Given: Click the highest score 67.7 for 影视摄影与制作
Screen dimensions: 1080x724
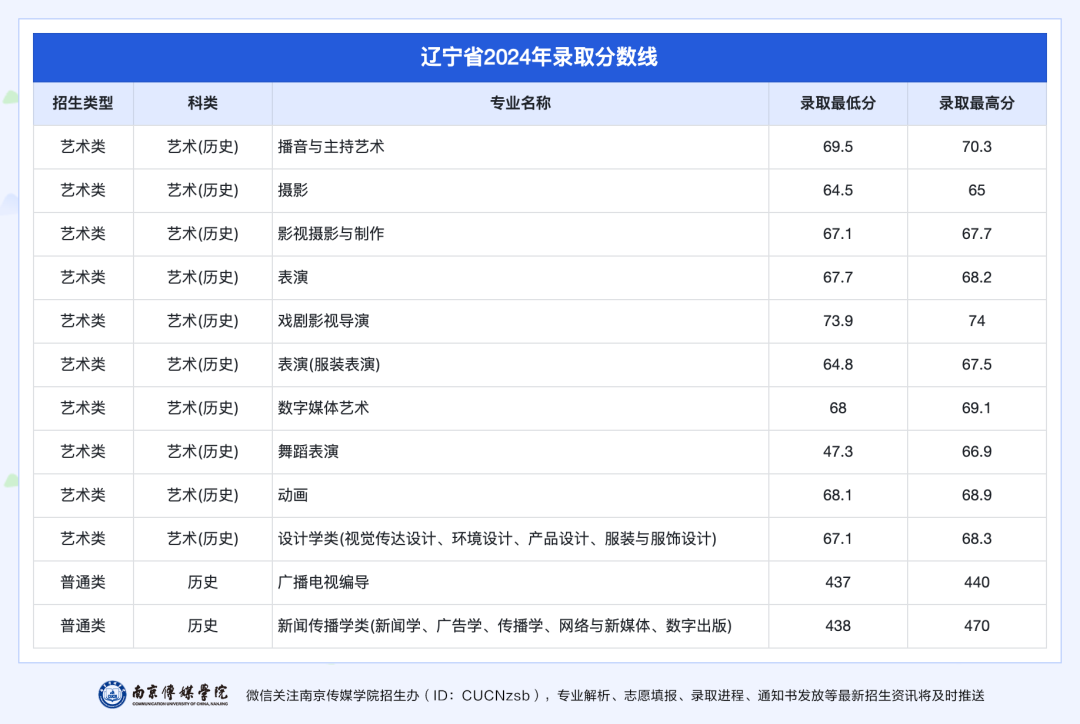Looking at the screenshot, I should point(977,234).
